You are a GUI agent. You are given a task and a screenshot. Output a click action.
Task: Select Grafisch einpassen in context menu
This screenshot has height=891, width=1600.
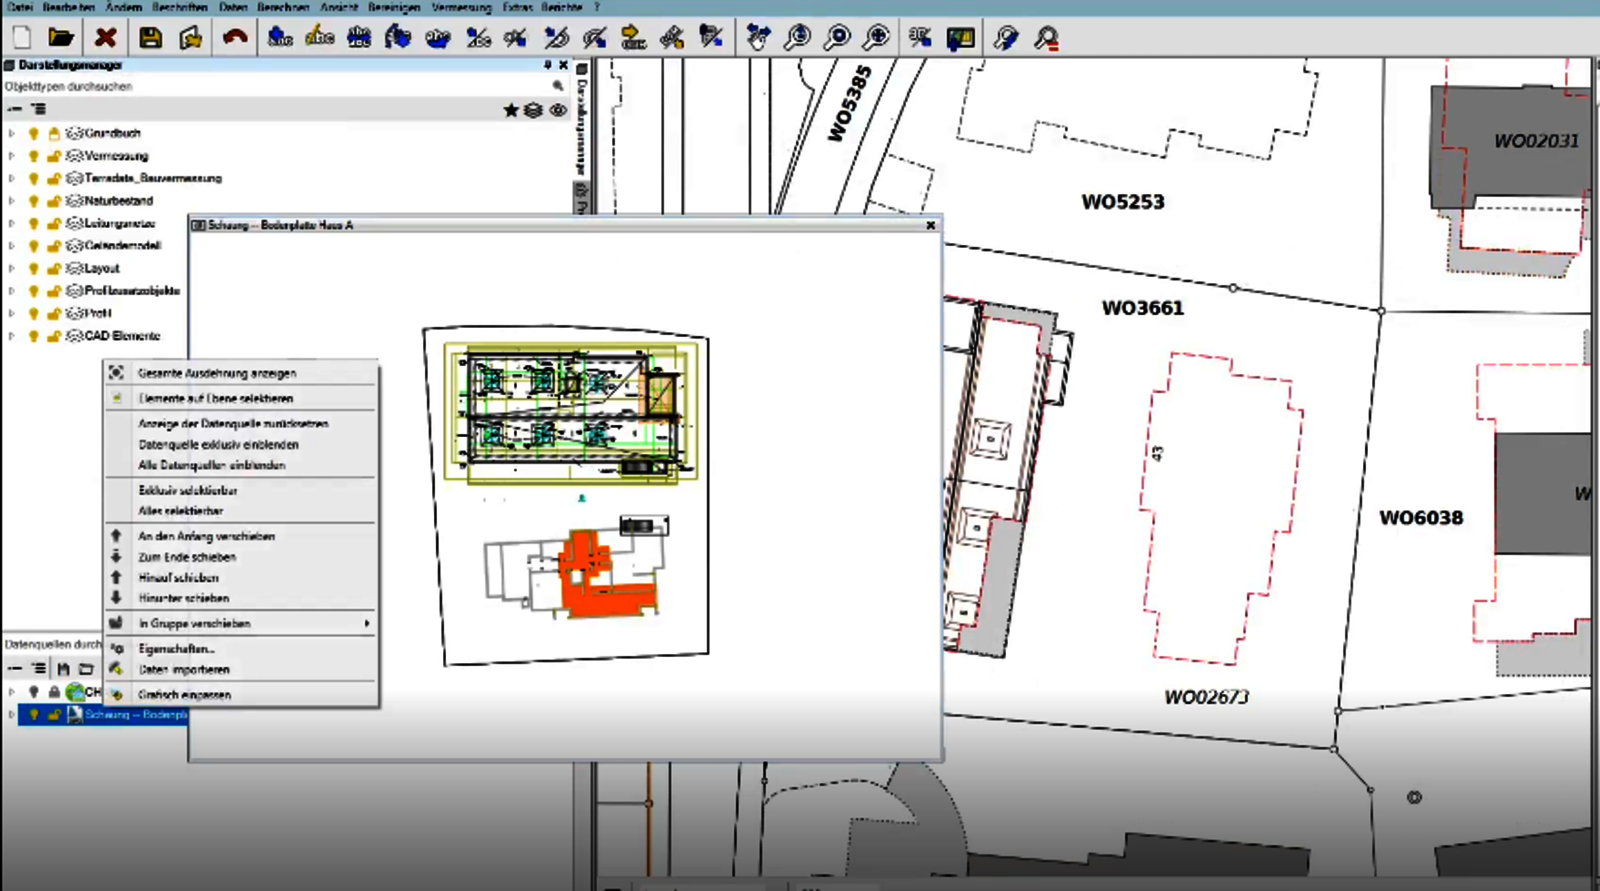[184, 694]
